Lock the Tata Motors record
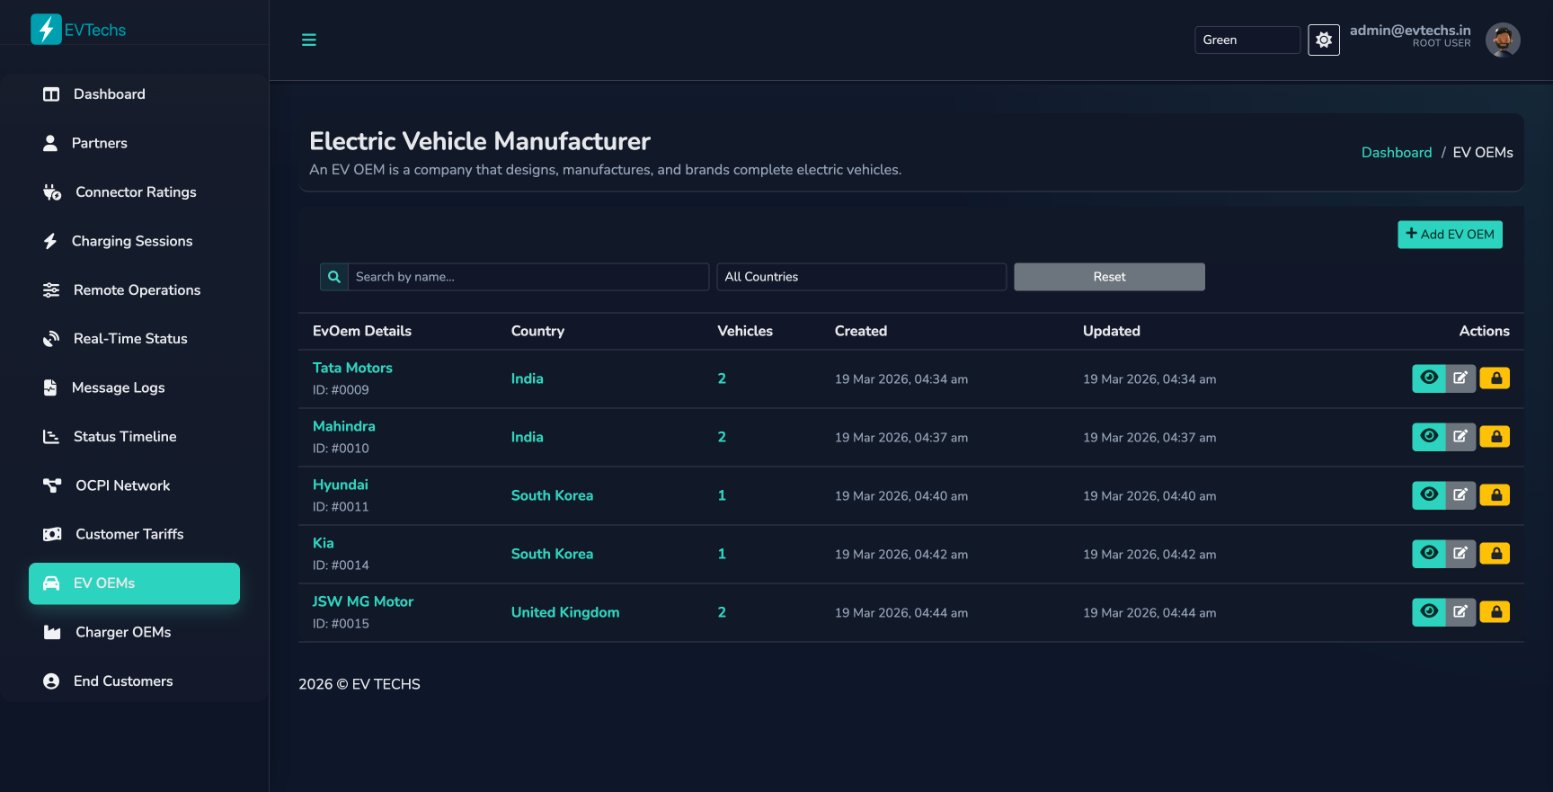The image size is (1553, 792). click(x=1494, y=378)
